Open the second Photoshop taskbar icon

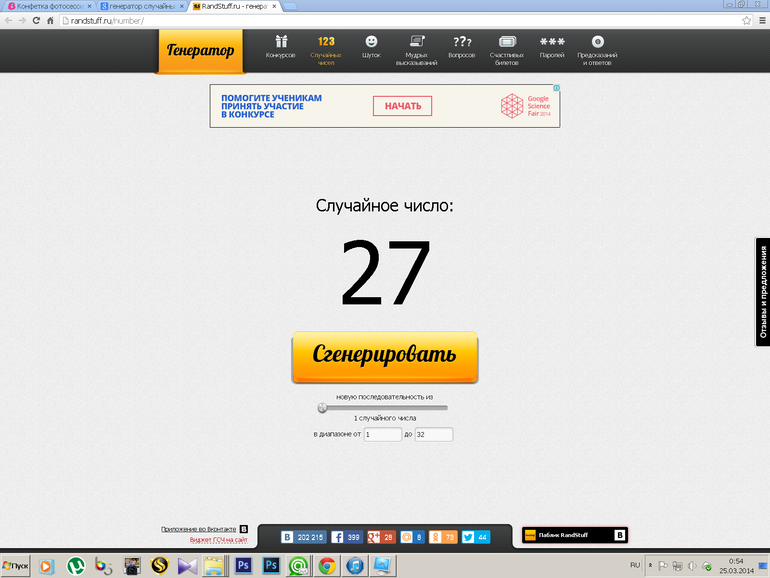pos(271,566)
